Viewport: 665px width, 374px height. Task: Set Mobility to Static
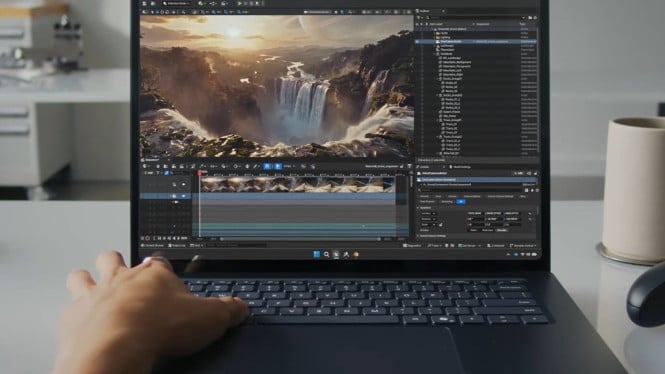(473, 230)
